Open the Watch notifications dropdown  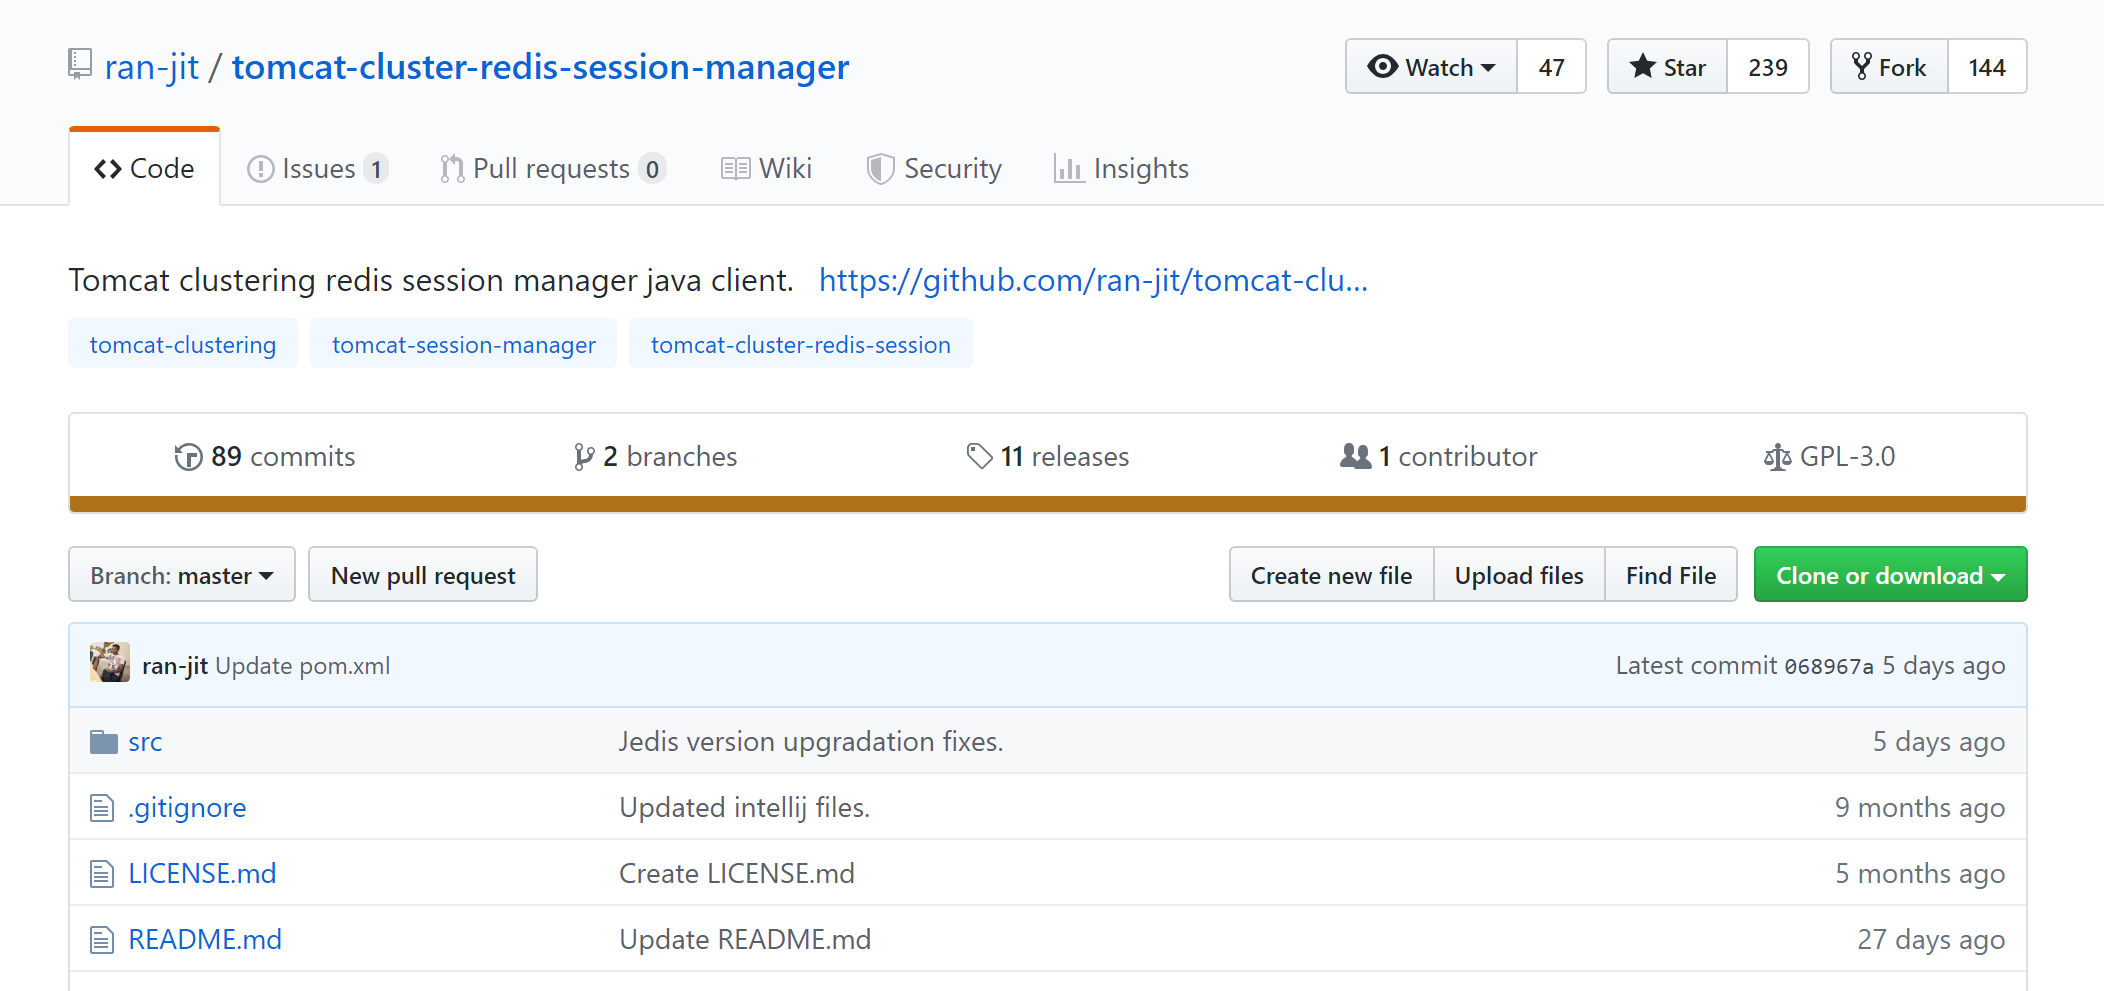(x=1431, y=67)
